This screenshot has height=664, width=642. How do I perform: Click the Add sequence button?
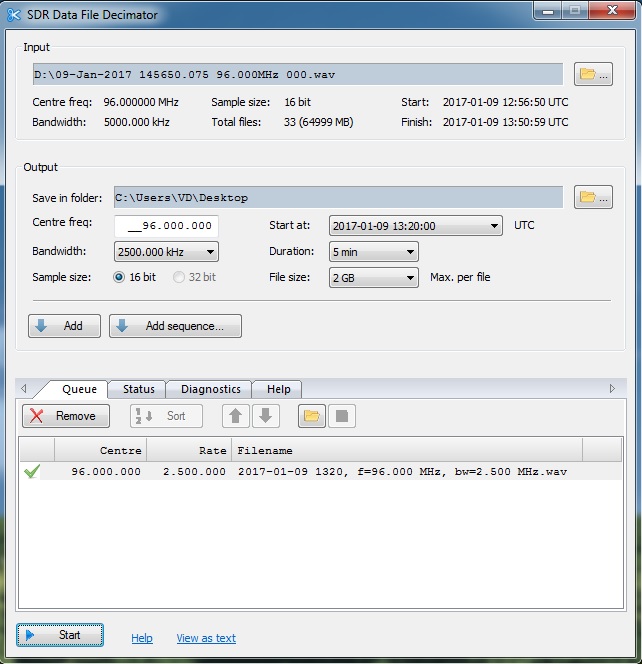click(x=175, y=326)
